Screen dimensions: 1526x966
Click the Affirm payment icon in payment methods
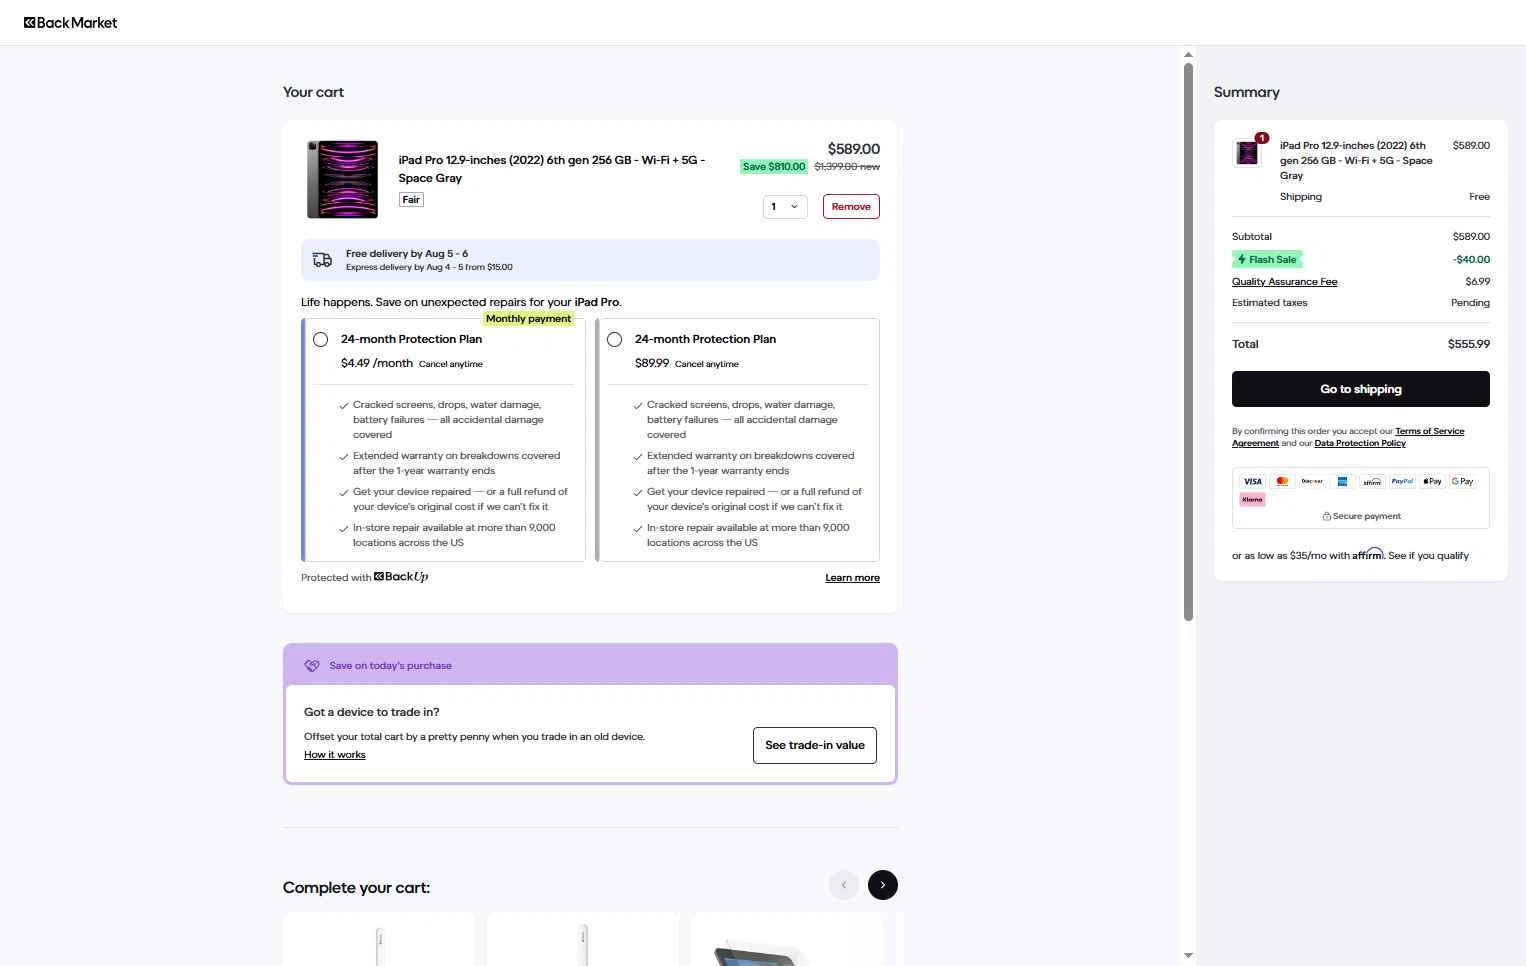(x=1372, y=481)
